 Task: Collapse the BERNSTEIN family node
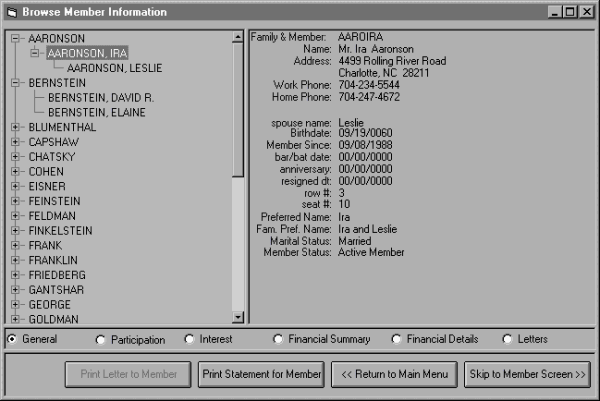(x=15, y=83)
